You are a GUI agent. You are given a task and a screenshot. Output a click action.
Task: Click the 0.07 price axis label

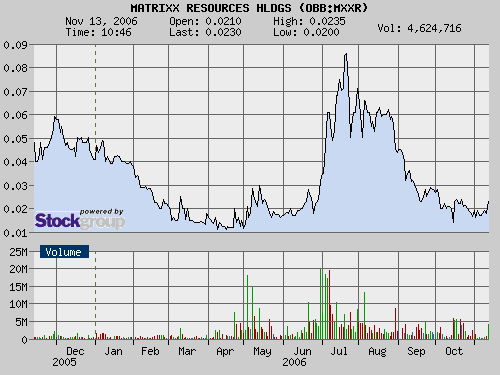tap(15, 92)
